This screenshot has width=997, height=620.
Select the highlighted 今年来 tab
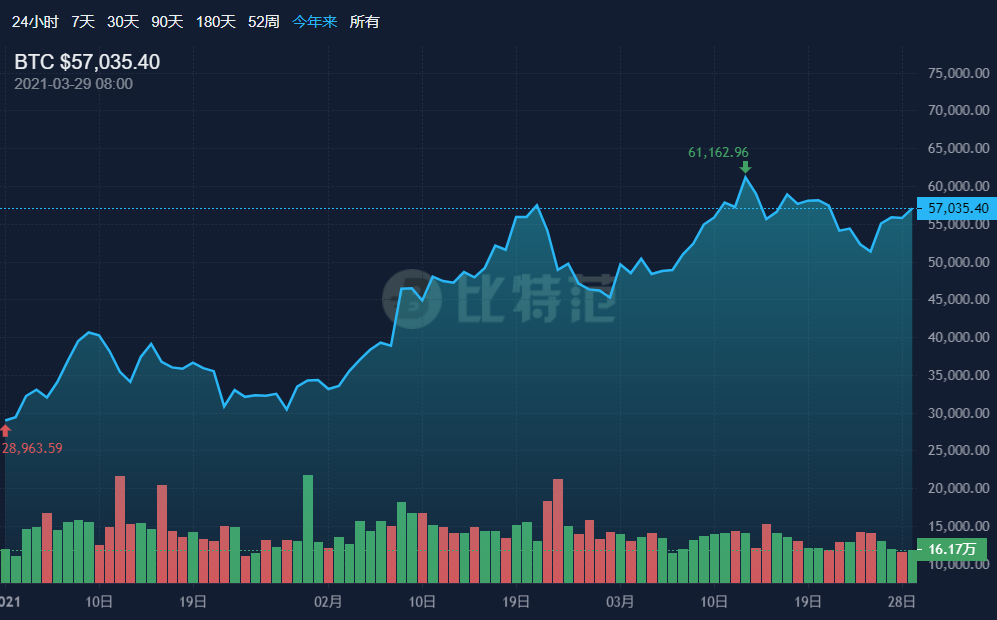(315, 21)
